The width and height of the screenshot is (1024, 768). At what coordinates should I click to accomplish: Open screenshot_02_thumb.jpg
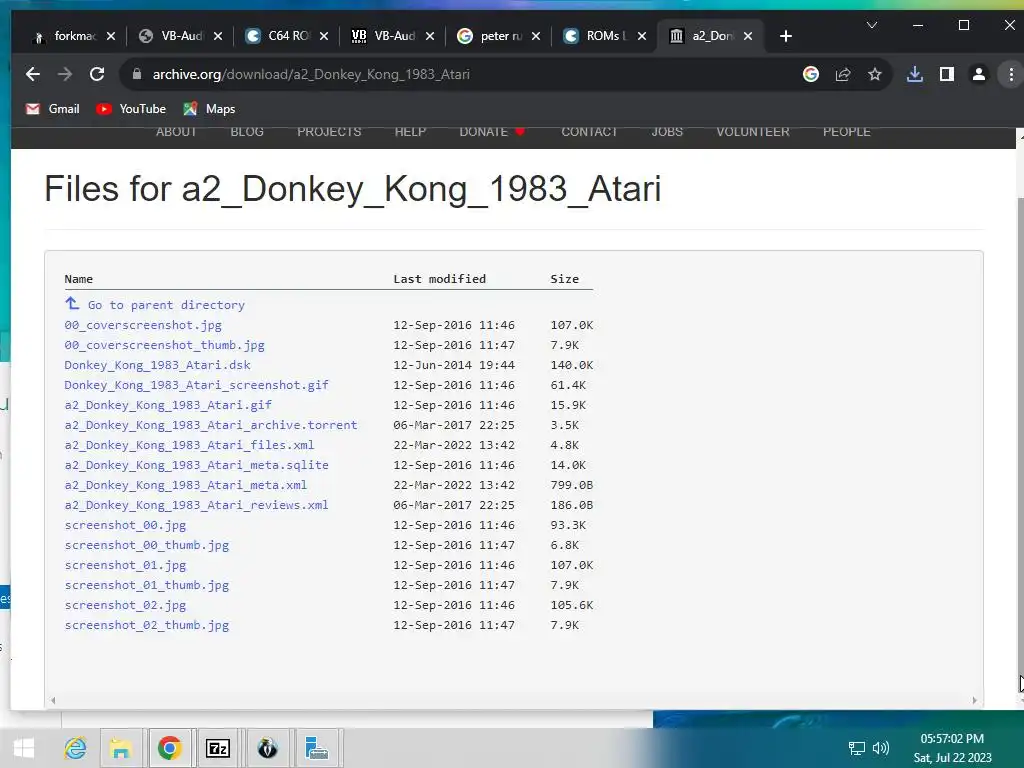point(147,625)
